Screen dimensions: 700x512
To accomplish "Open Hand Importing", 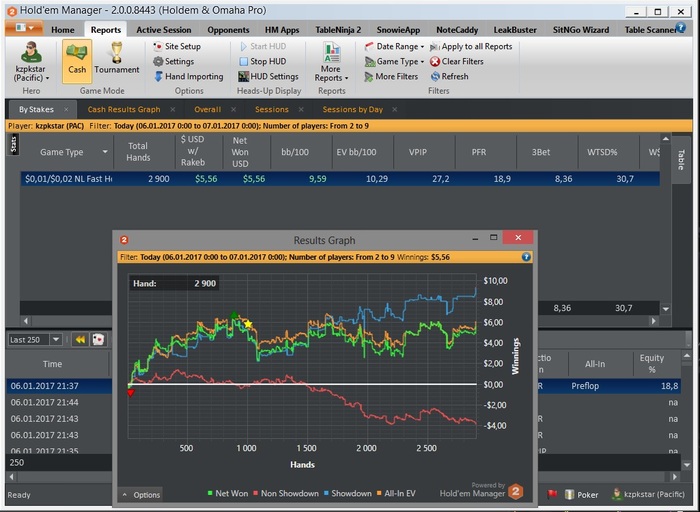I will coord(188,76).
